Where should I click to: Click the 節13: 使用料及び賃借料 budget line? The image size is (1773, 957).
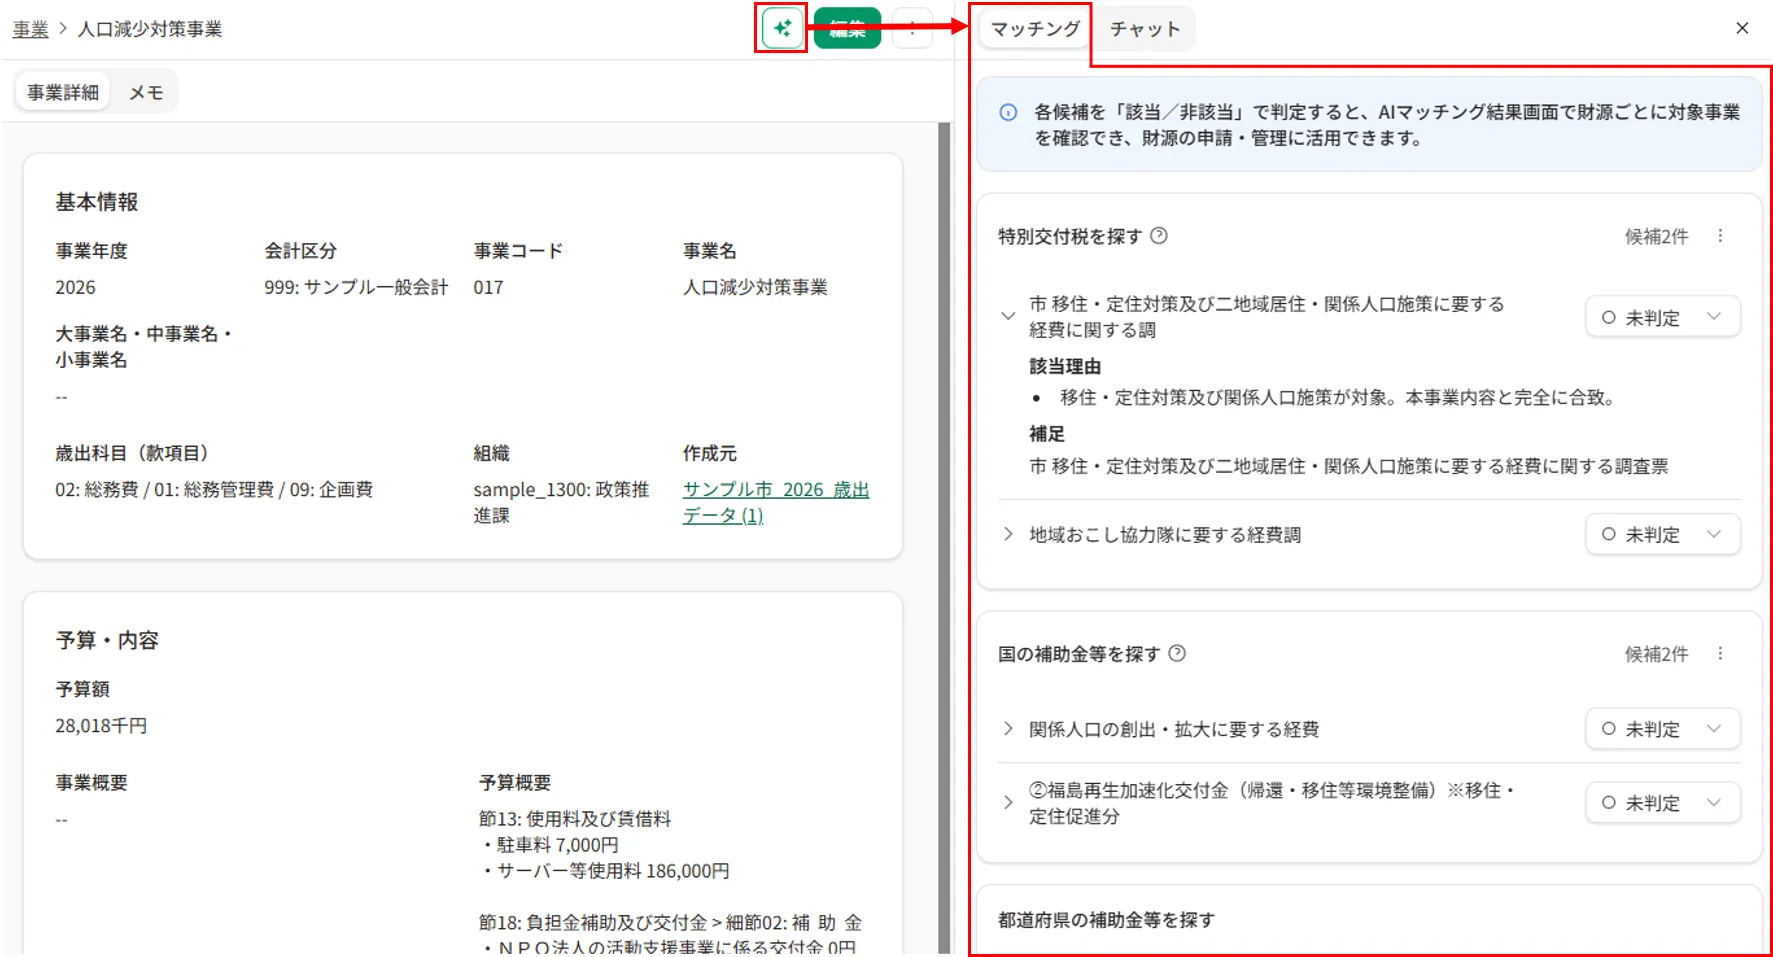point(575,819)
